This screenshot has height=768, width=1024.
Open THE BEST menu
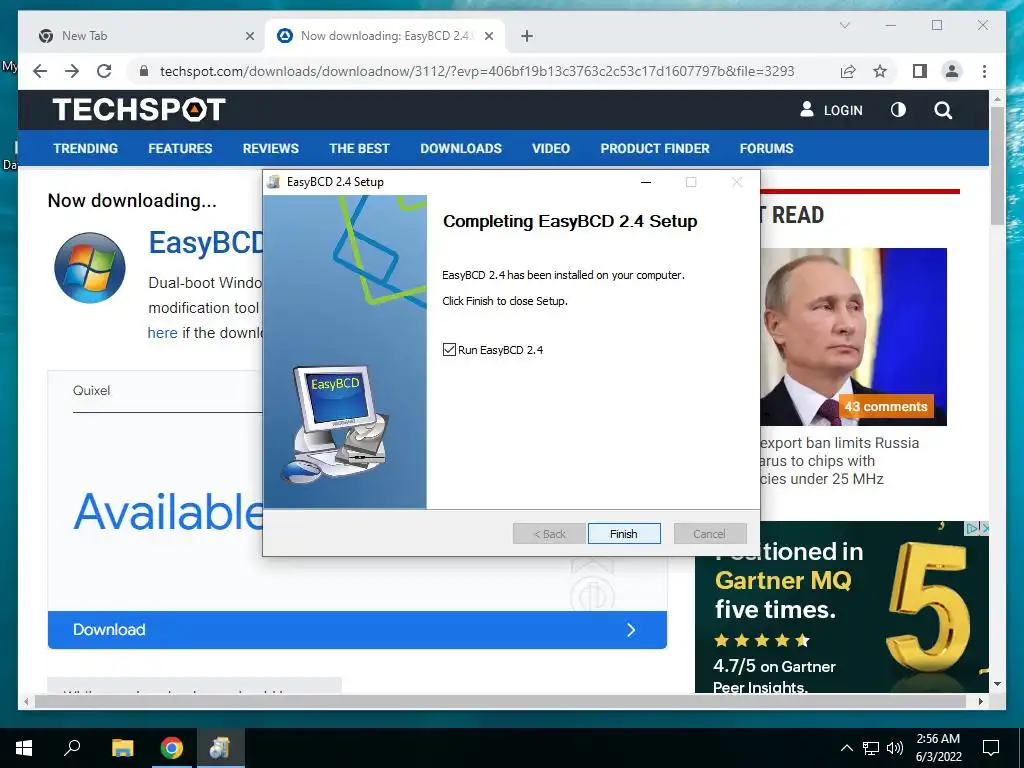click(x=359, y=148)
